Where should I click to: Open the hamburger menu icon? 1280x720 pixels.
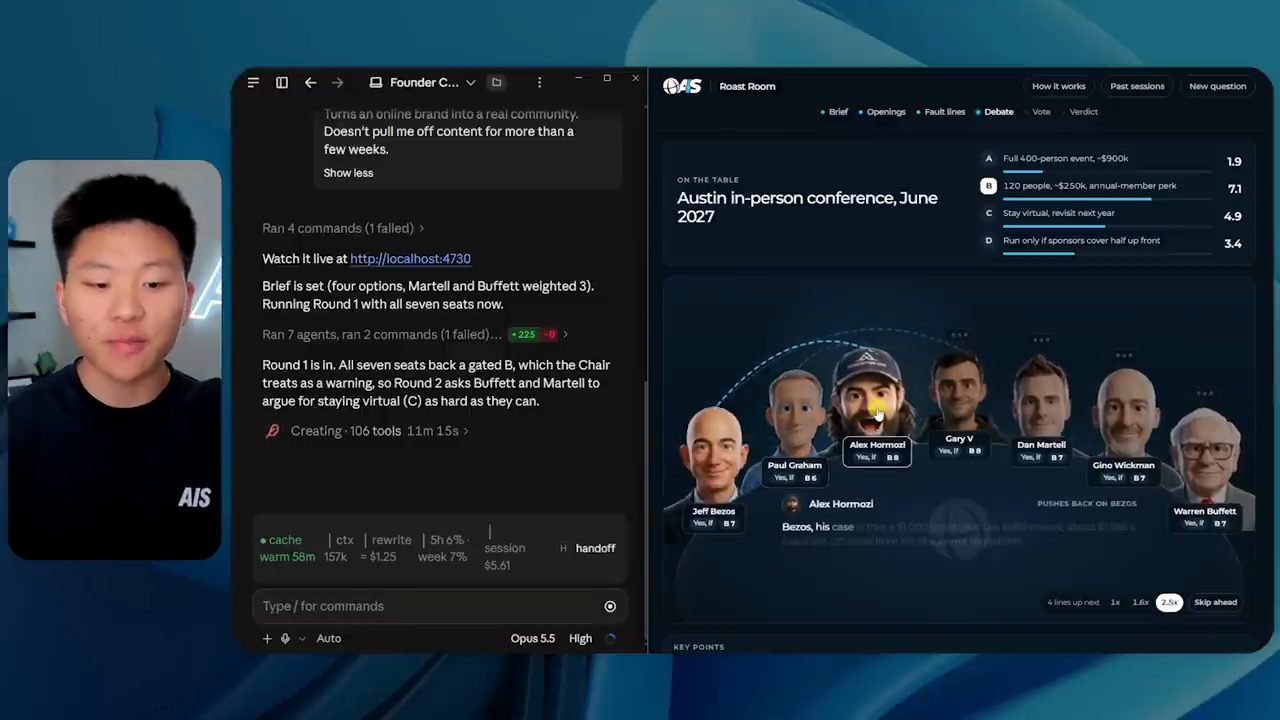(253, 83)
